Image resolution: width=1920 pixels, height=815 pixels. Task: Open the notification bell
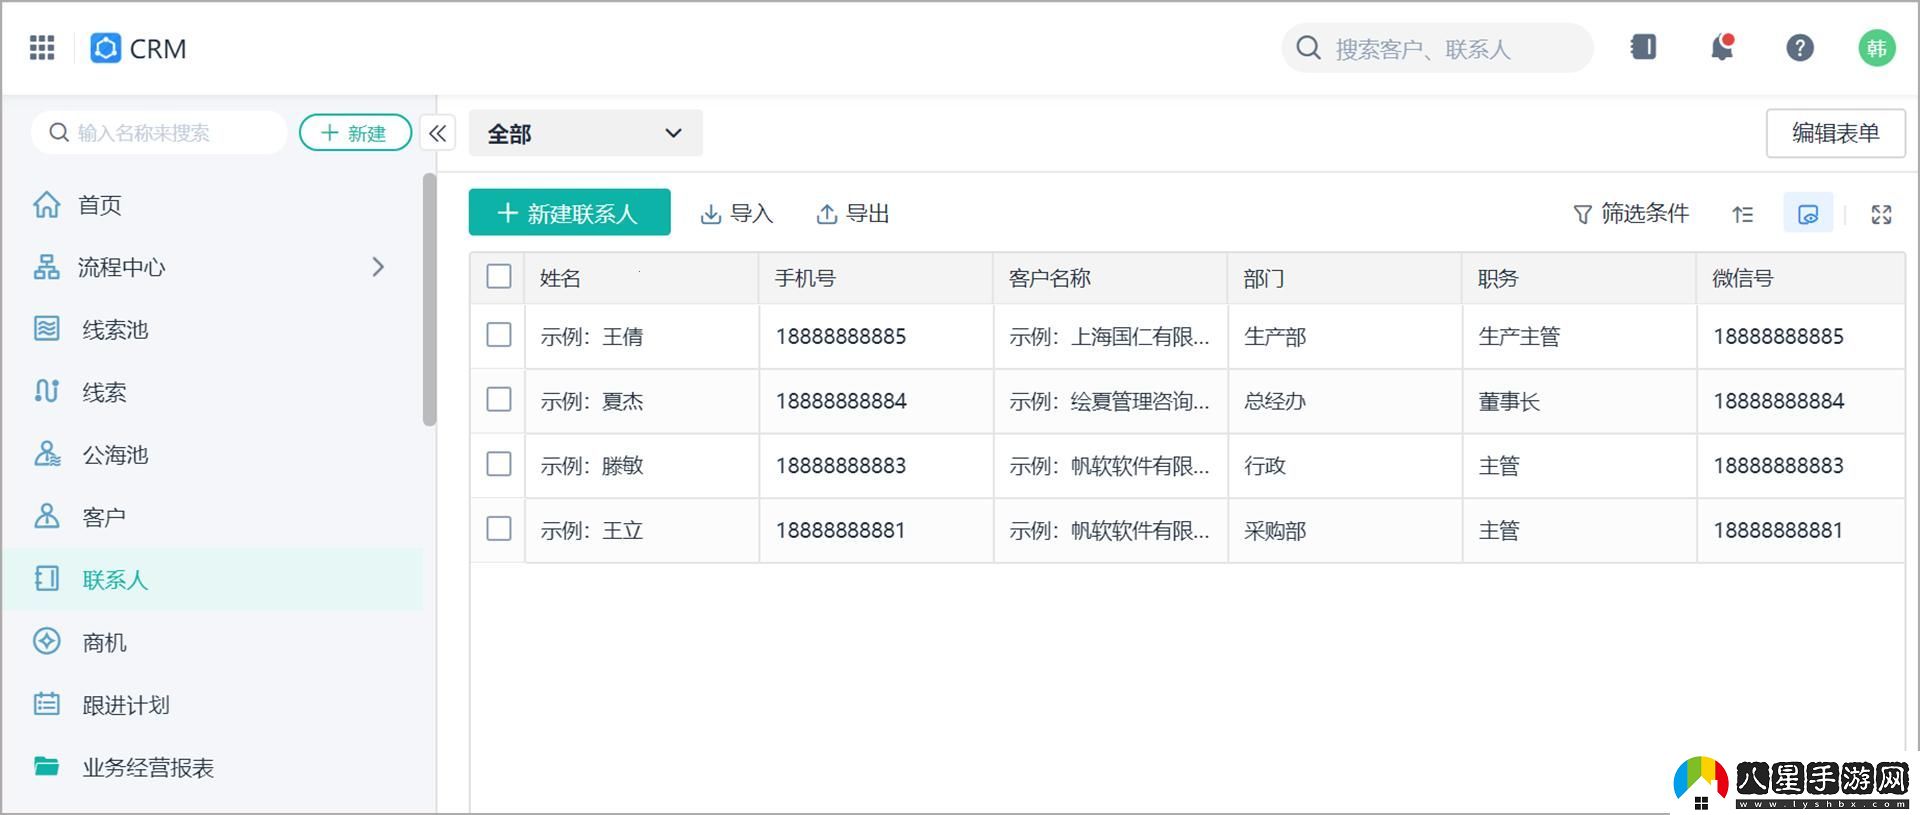tap(1722, 47)
